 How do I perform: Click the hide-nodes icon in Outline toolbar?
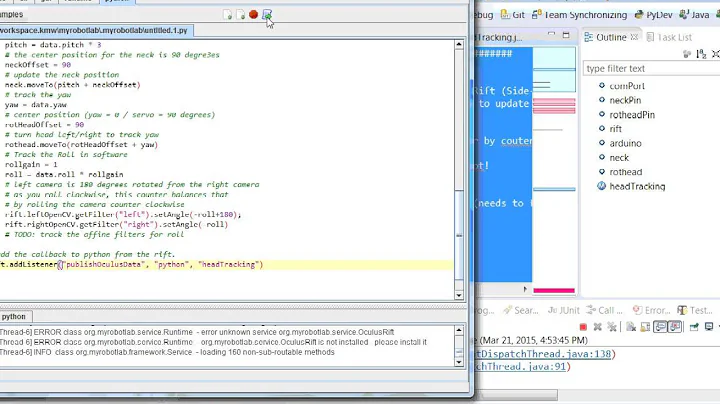click(686, 54)
